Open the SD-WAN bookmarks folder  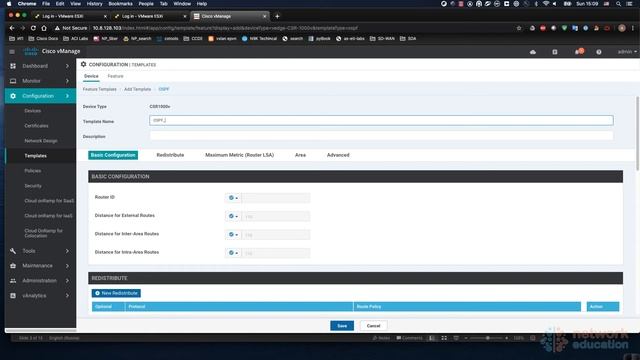[382, 39]
